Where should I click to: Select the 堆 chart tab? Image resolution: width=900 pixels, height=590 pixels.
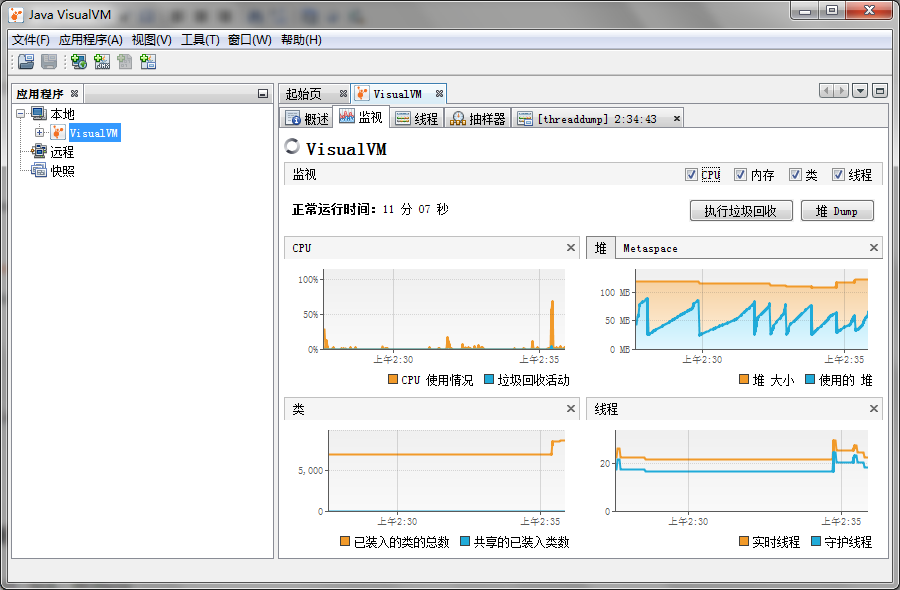(x=600, y=248)
